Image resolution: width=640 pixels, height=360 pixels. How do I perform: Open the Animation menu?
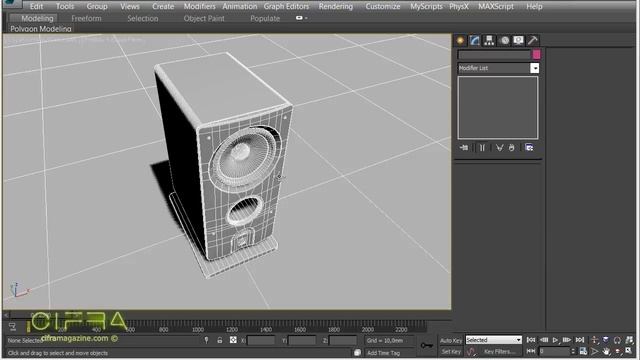click(240, 7)
